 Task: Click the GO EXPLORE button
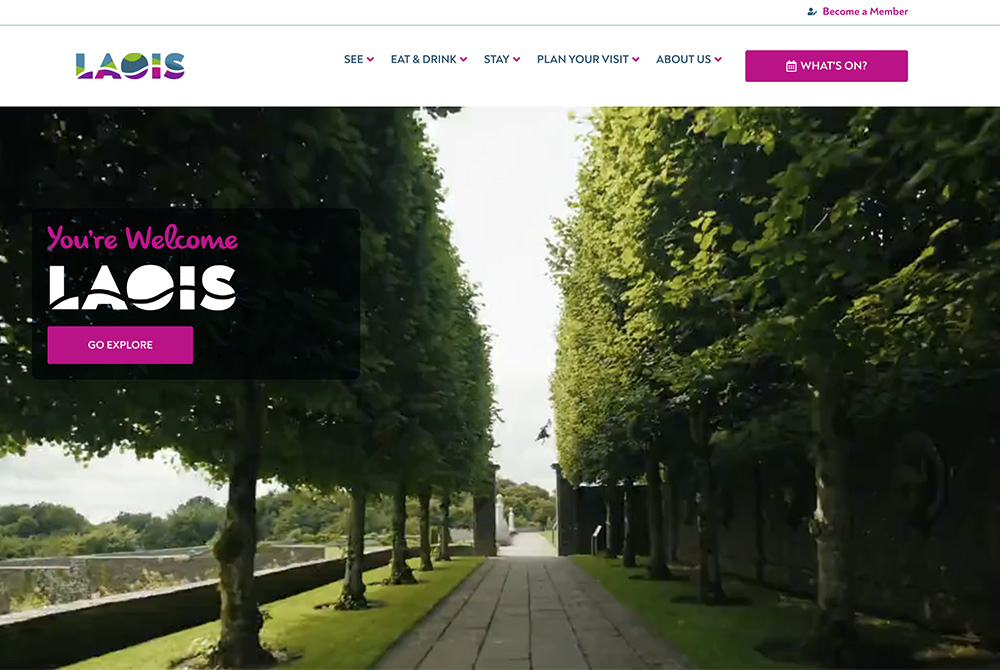(120, 345)
